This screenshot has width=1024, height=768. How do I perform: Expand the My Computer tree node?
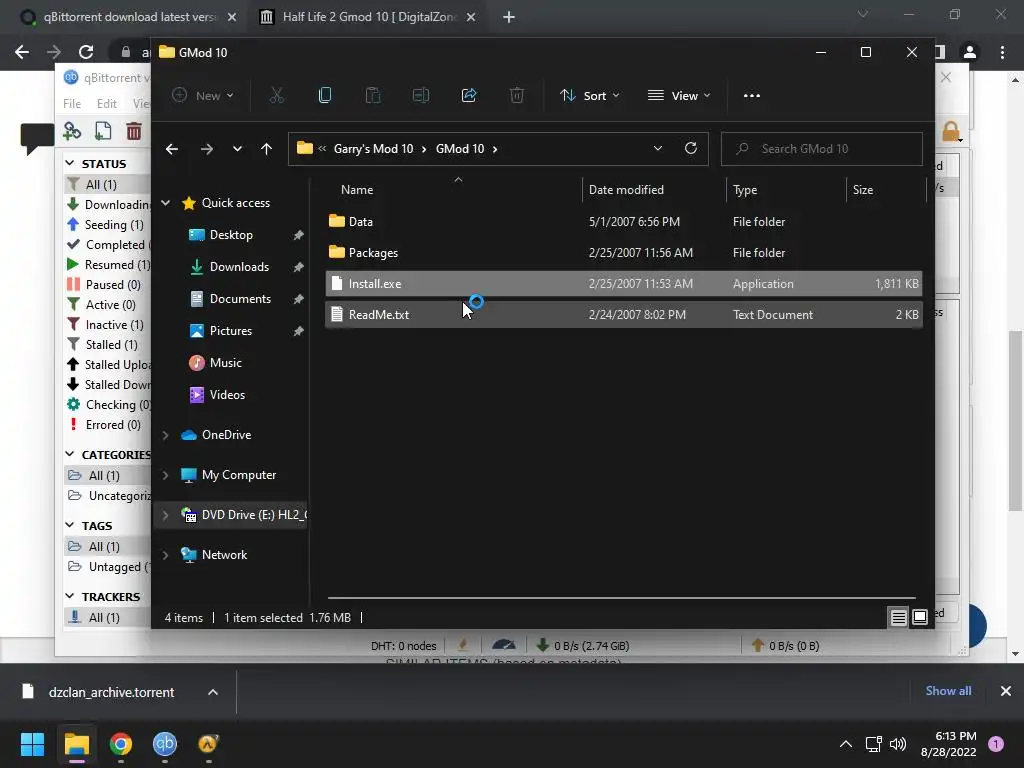click(x=166, y=475)
